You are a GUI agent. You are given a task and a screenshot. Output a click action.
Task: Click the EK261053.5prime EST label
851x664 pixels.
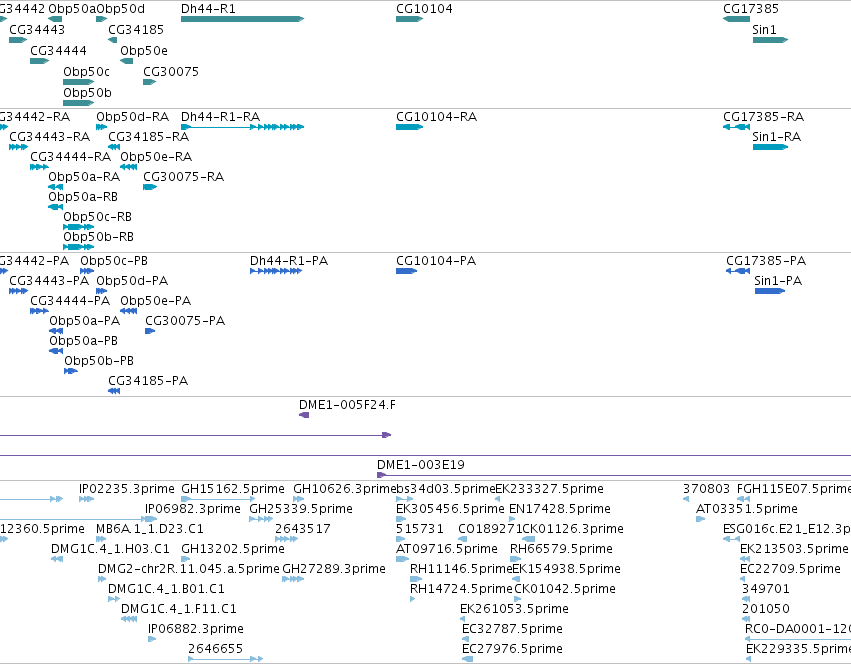point(515,609)
